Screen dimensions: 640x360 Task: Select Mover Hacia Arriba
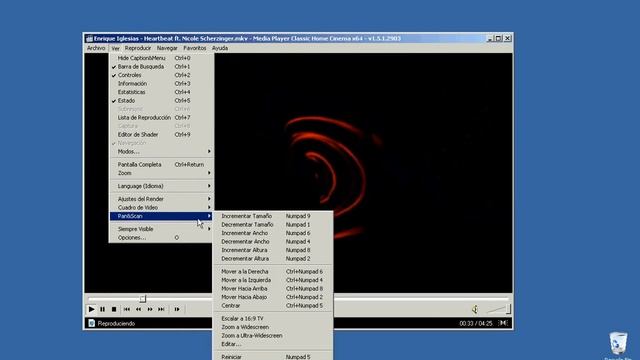click(273, 289)
